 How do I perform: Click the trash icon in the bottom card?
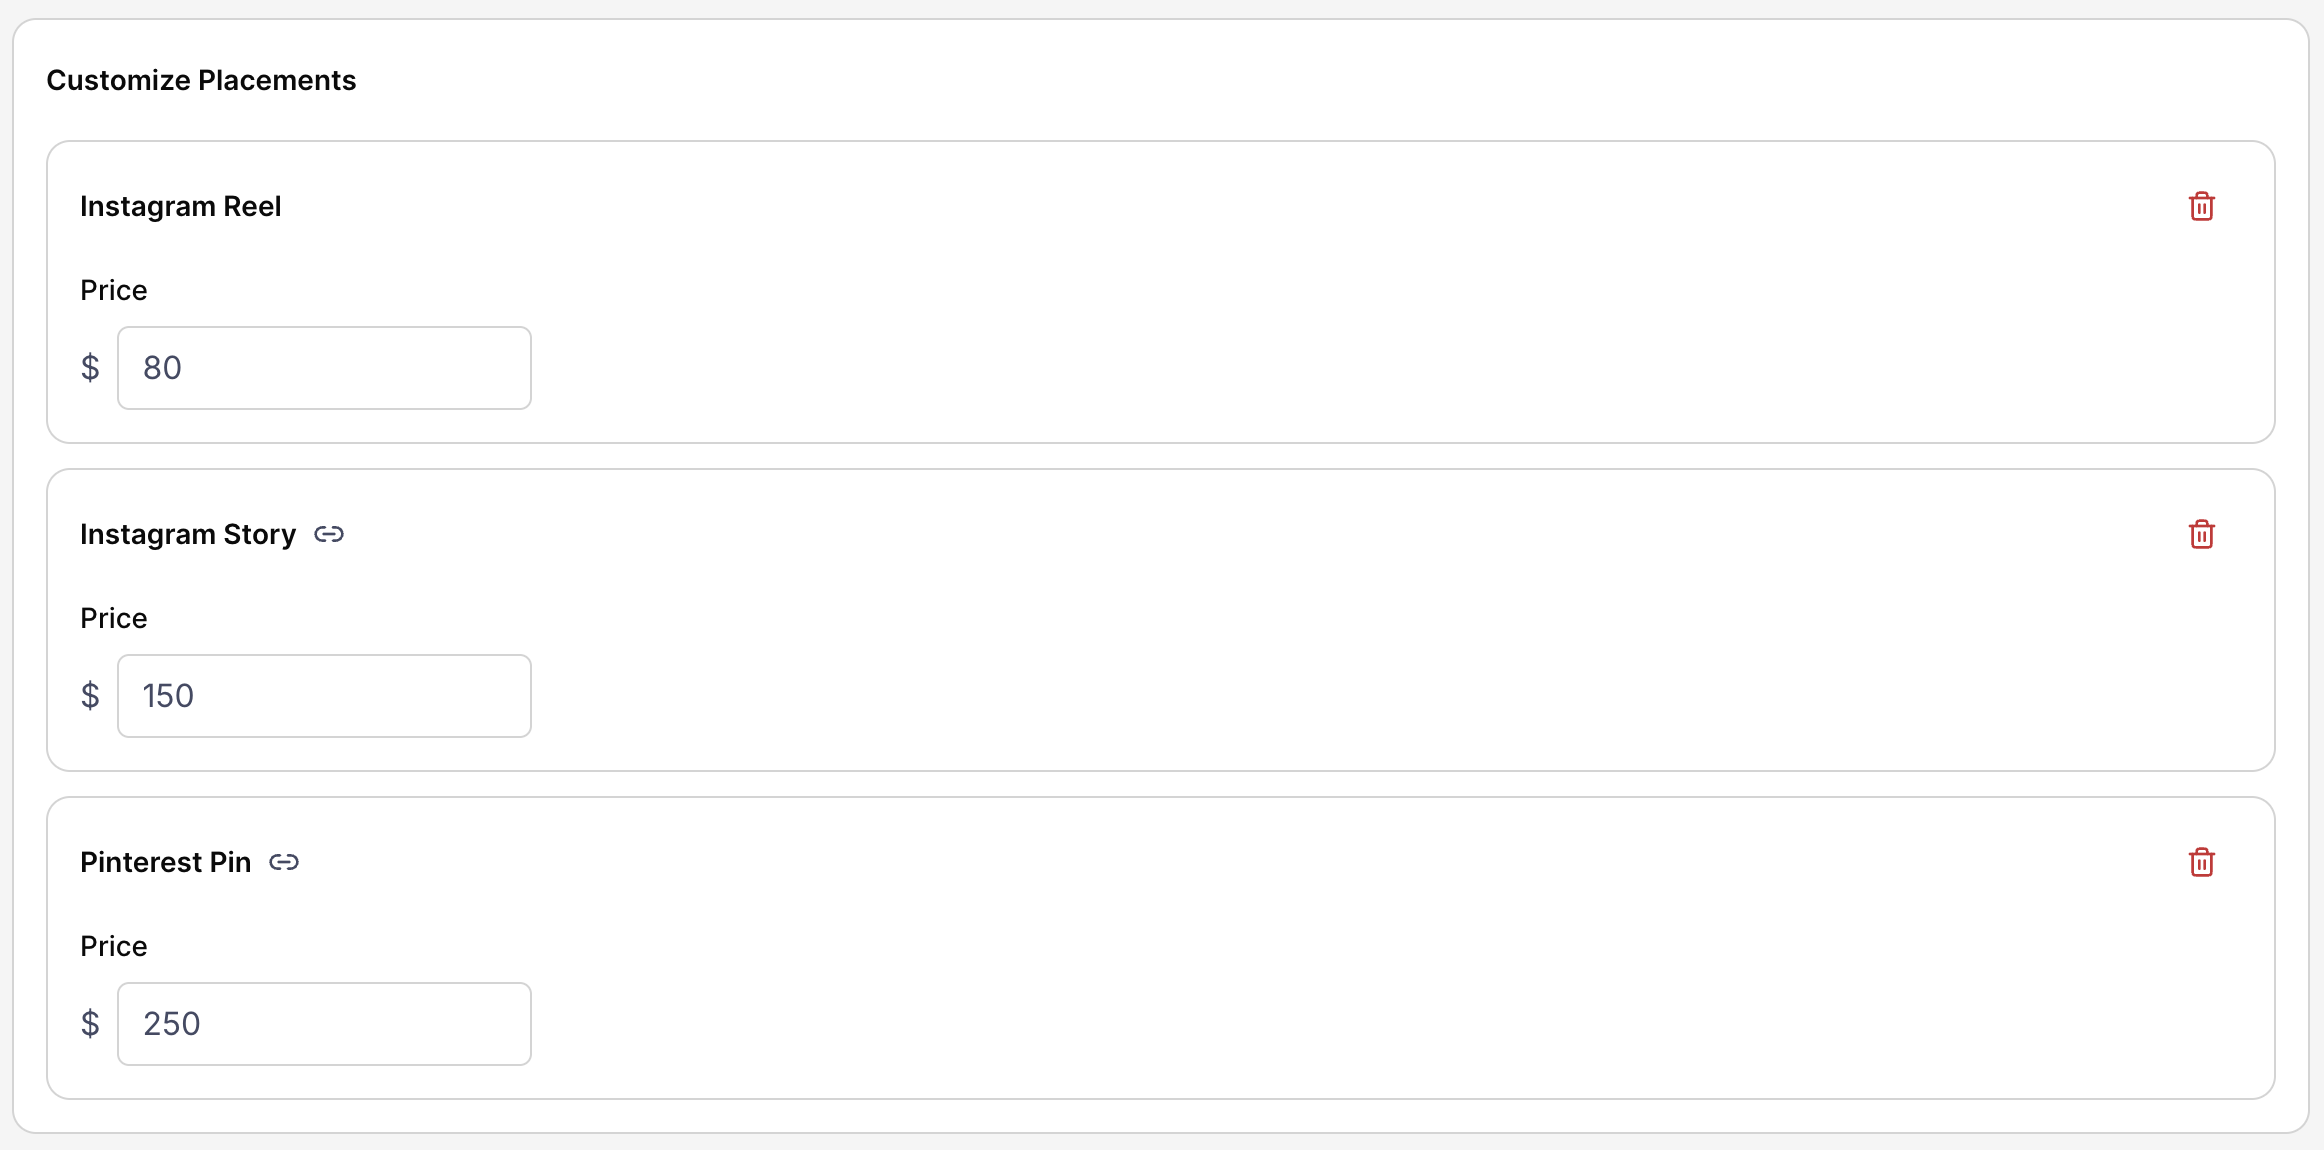click(x=2202, y=862)
